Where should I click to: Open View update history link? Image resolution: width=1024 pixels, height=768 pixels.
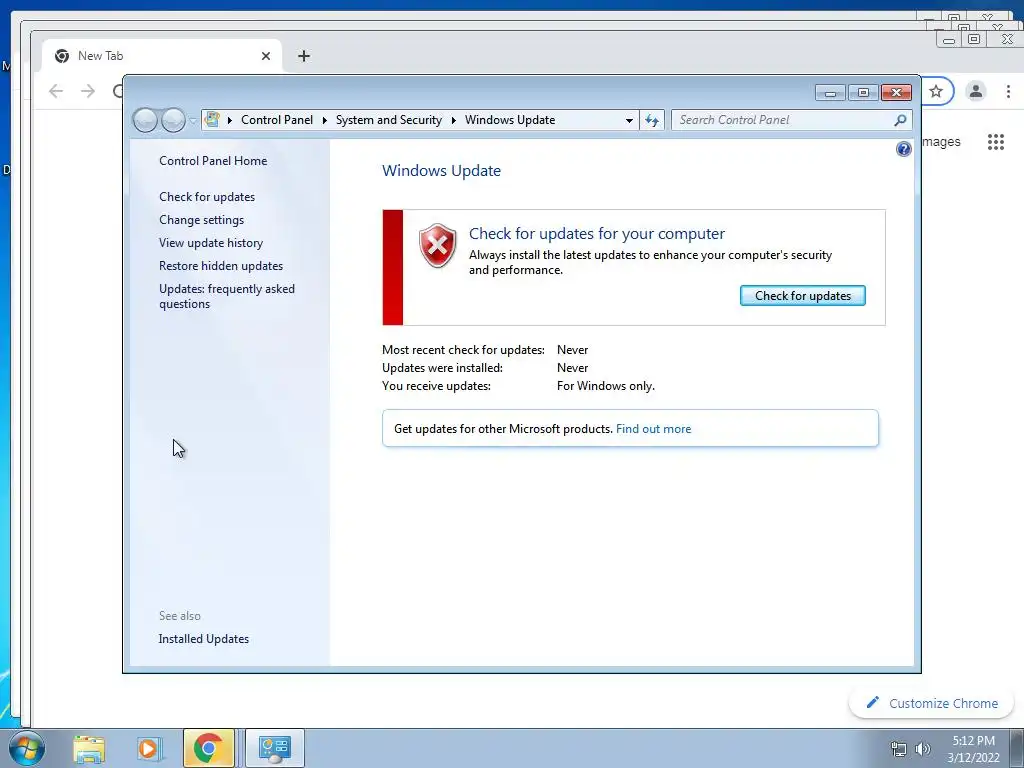pyautogui.click(x=211, y=243)
